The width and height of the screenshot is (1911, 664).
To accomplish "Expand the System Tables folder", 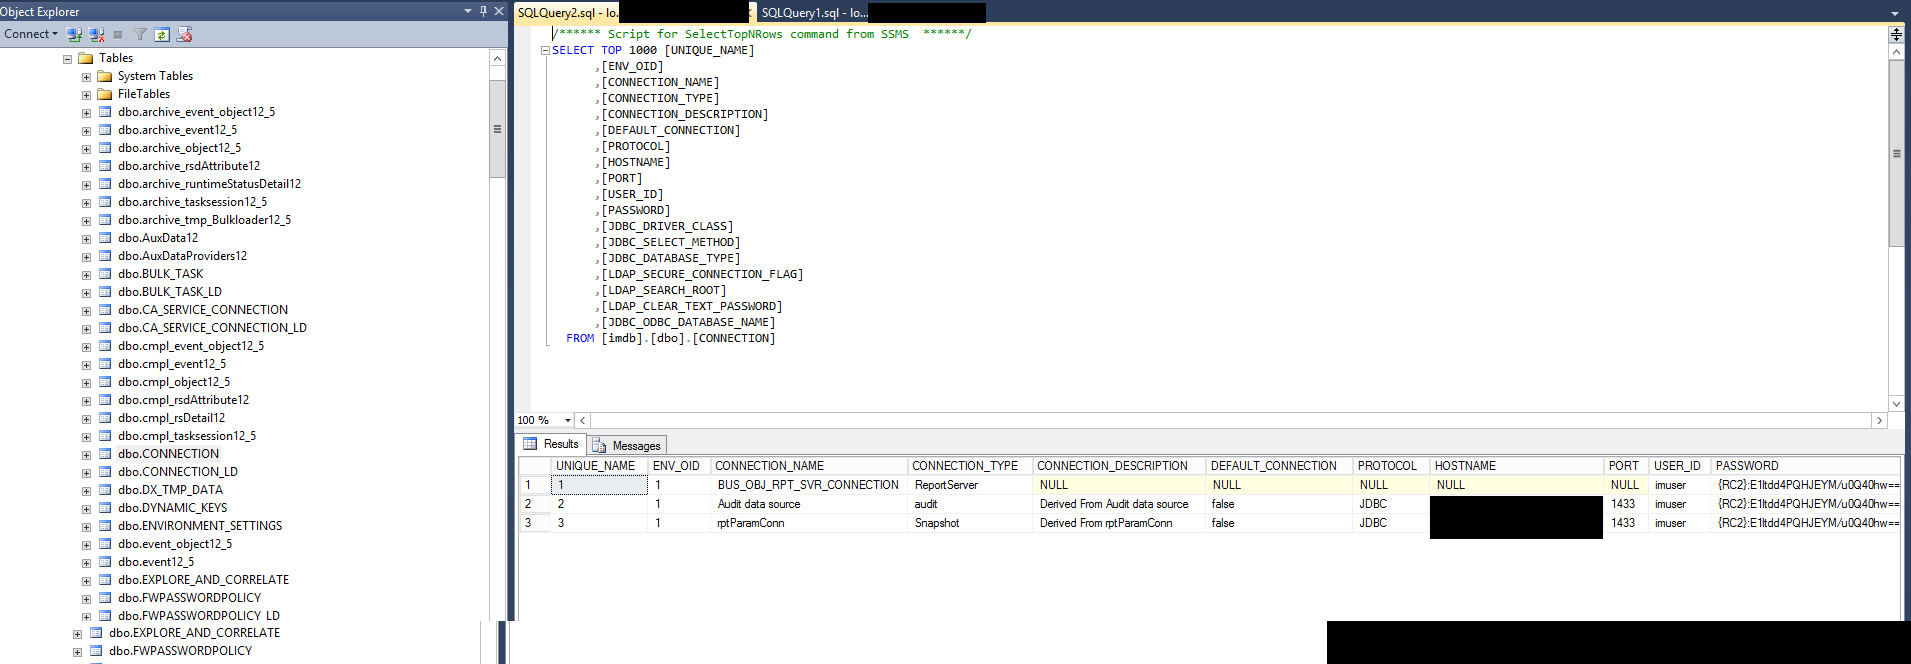I will click(86, 77).
